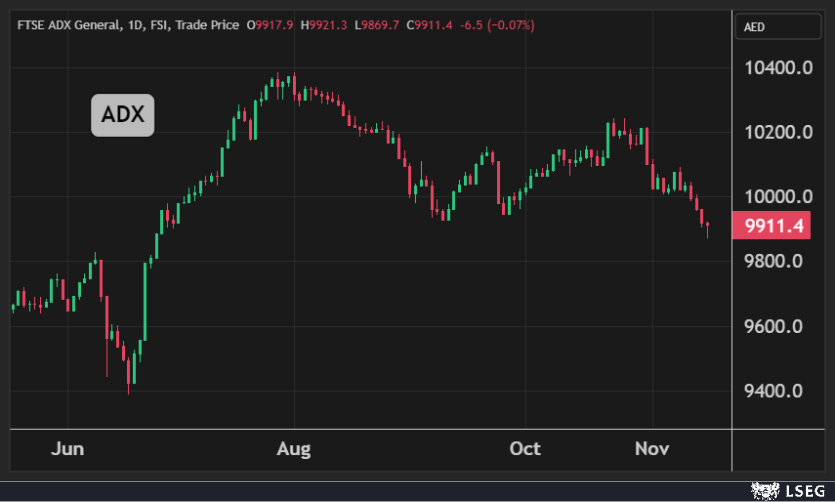Click the 10400.0 price axis label

pyautogui.click(x=777, y=69)
